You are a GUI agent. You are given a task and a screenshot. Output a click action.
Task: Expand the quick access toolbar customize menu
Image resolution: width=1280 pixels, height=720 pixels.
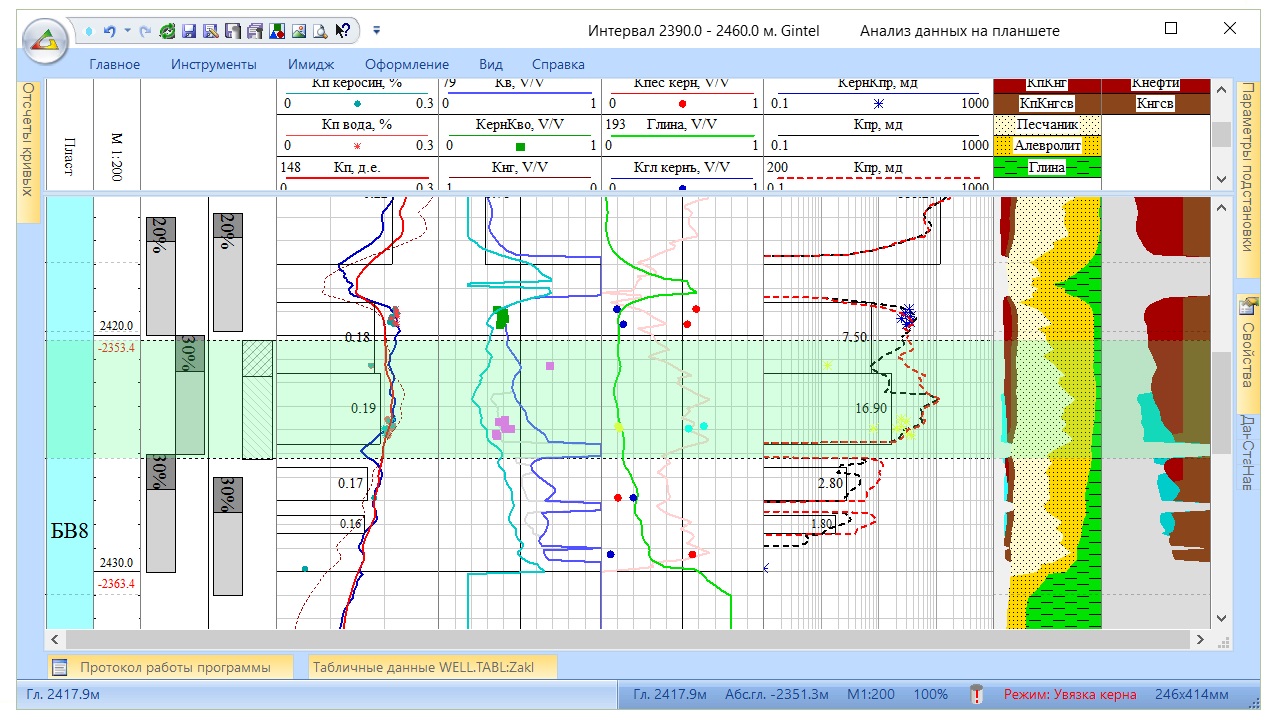(x=377, y=31)
